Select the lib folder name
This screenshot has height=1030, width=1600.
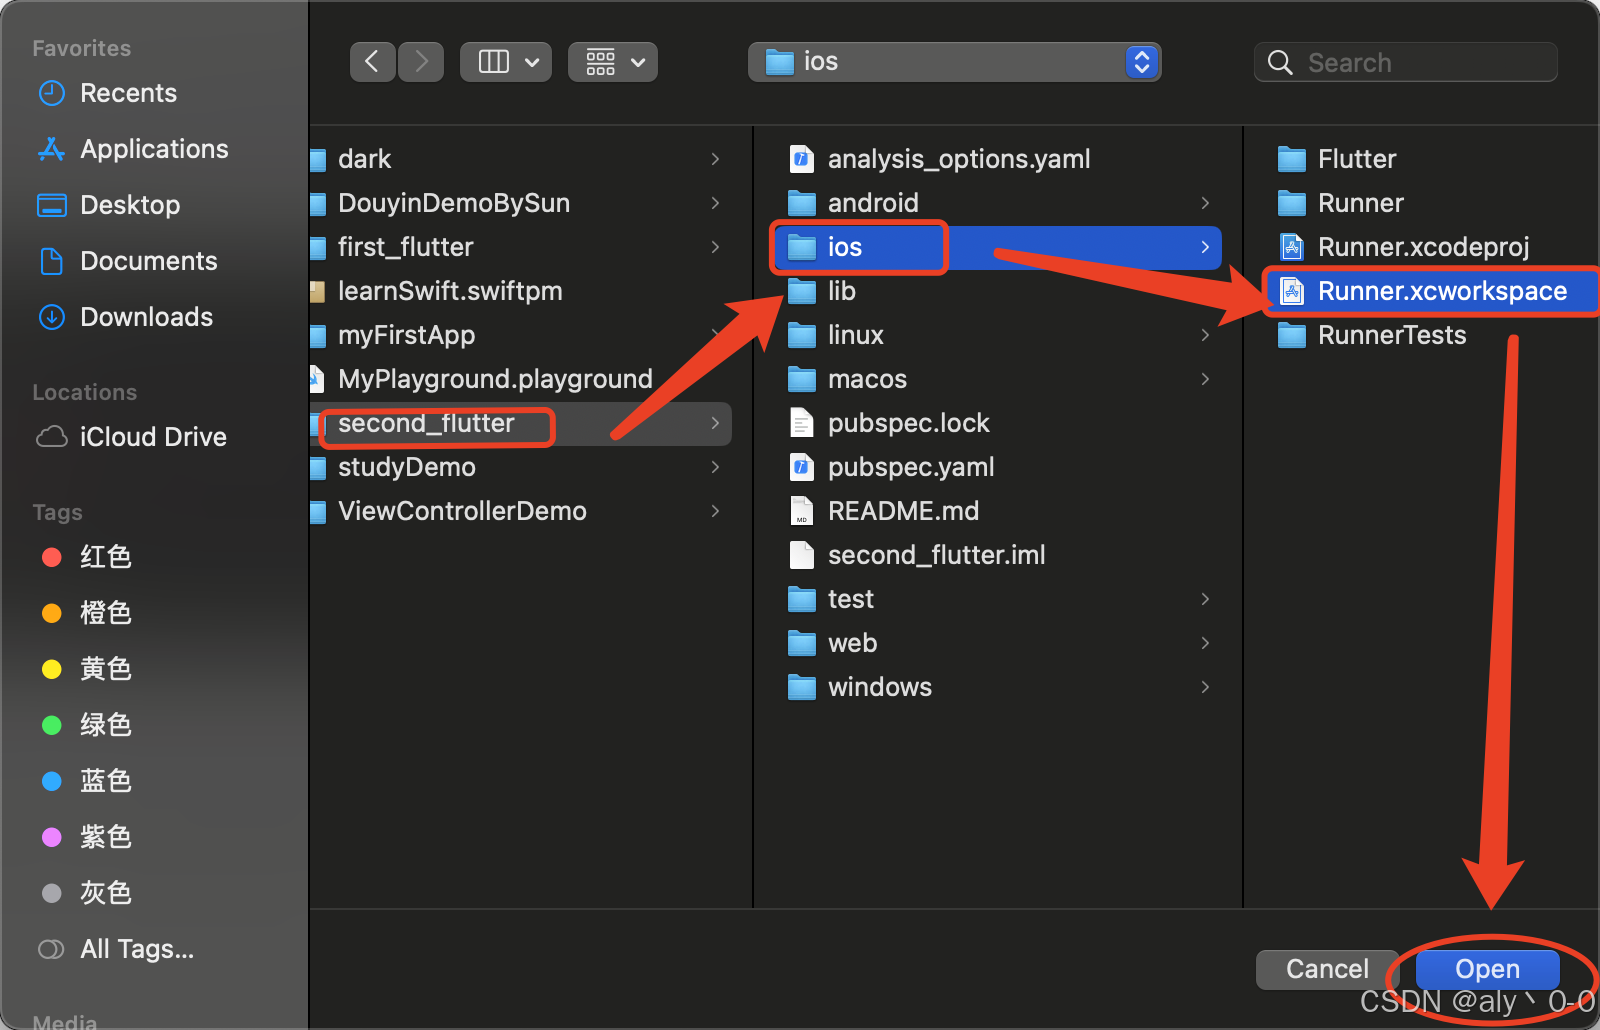click(842, 291)
